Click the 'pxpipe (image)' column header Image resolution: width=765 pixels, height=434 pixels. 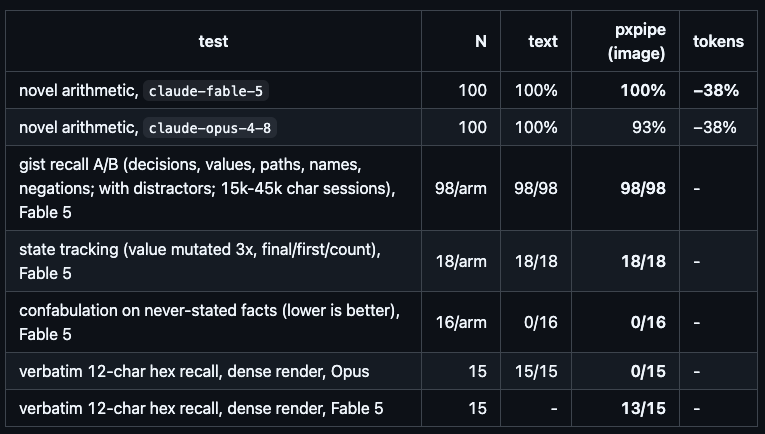pyautogui.click(x=636, y=41)
